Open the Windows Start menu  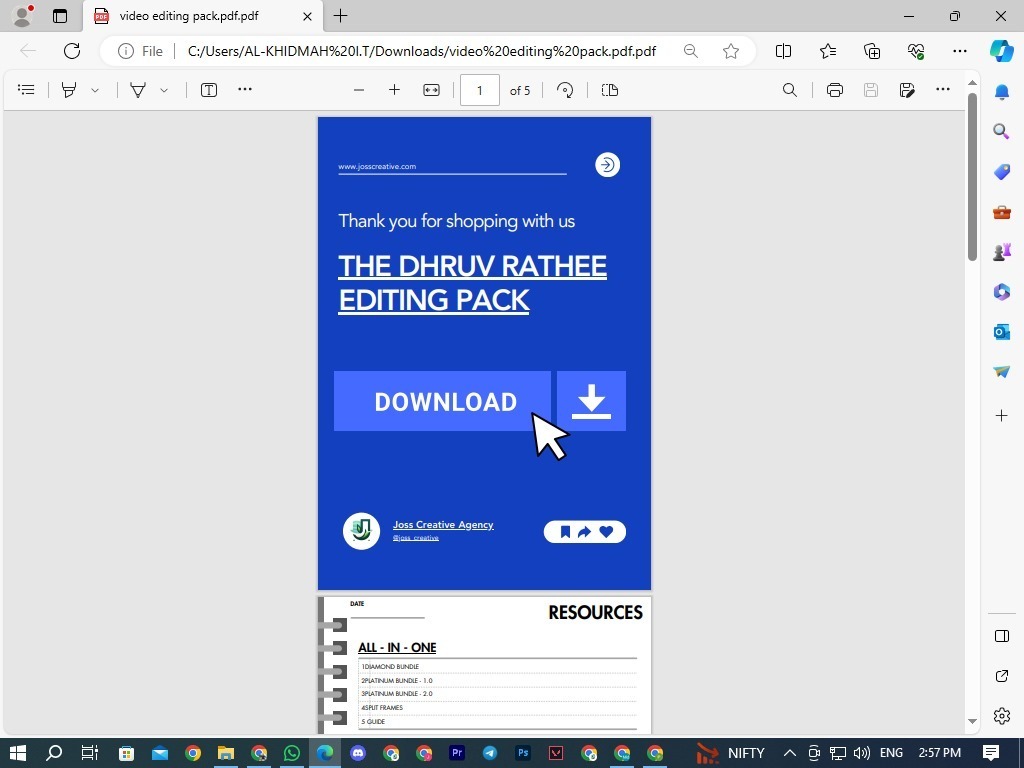(18, 753)
